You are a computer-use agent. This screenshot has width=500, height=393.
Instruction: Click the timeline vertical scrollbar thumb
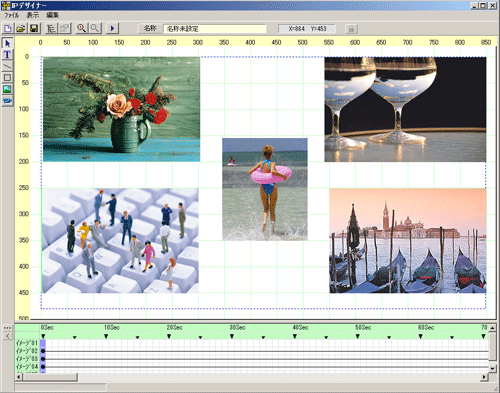click(x=493, y=346)
